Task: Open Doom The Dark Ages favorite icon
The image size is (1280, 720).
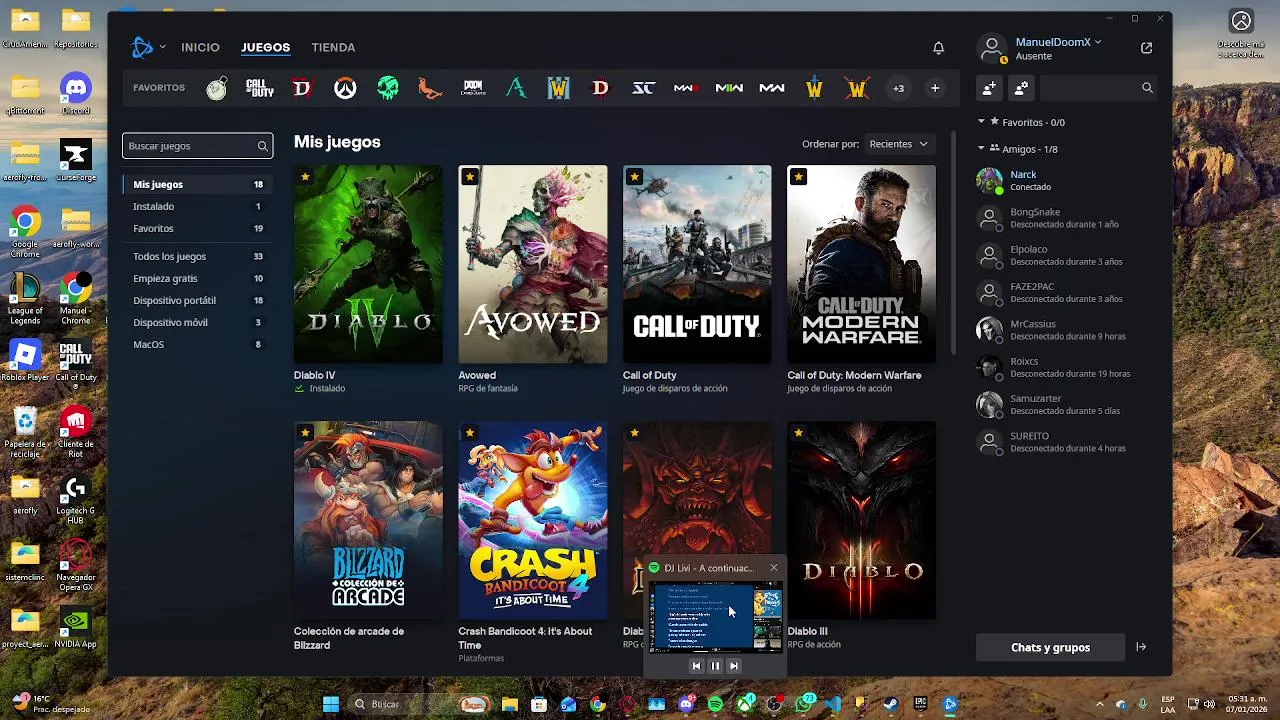Action: tap(473, 88)
